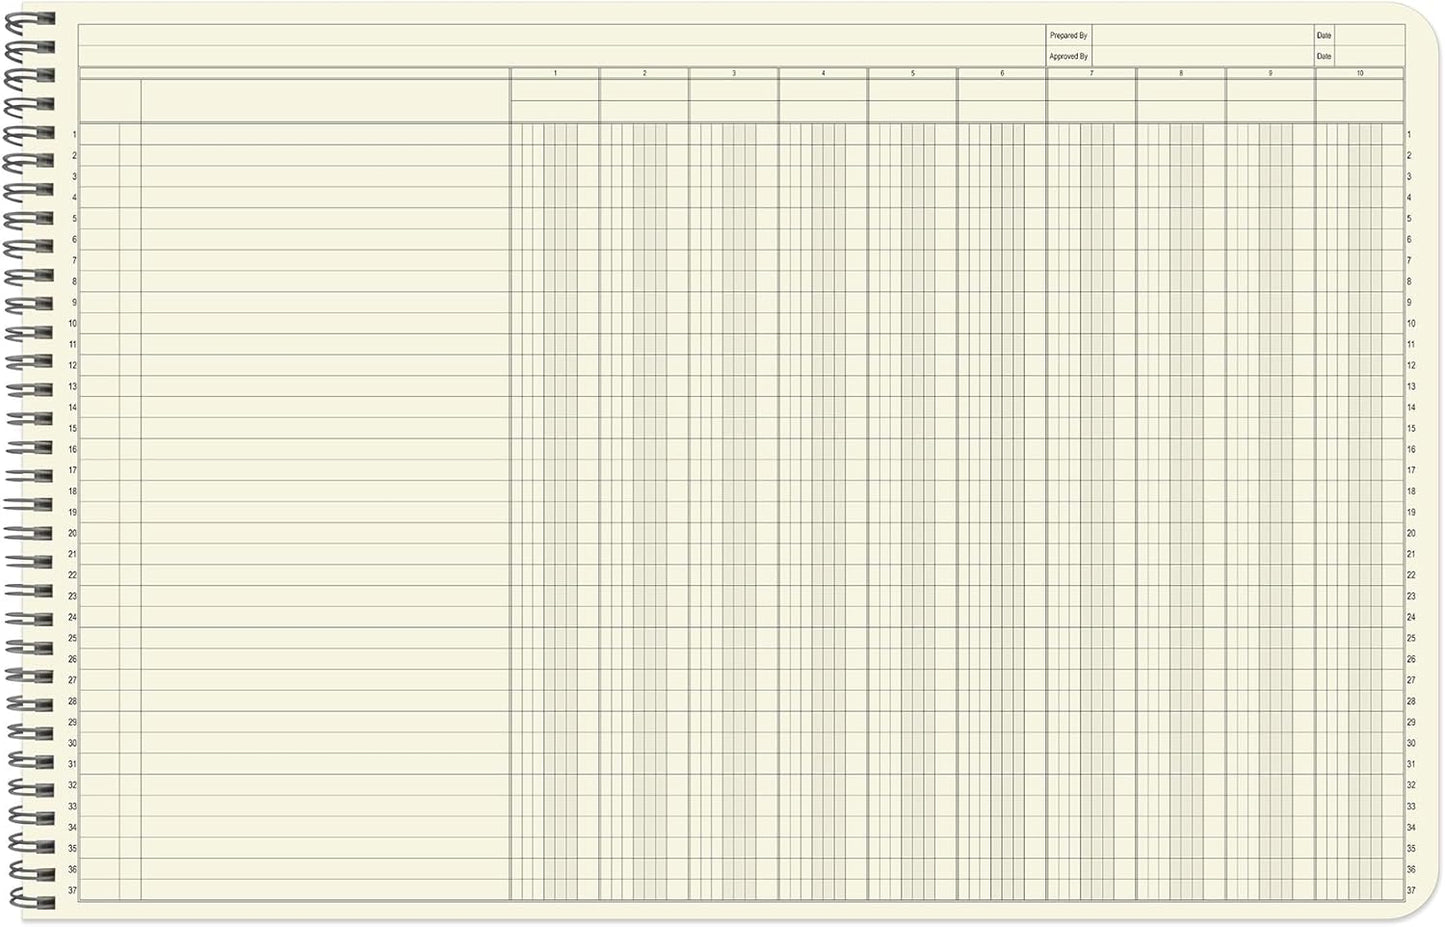Select the column 2 header
The width and height of the screenshot is (1445, 927).
(643, 73)
